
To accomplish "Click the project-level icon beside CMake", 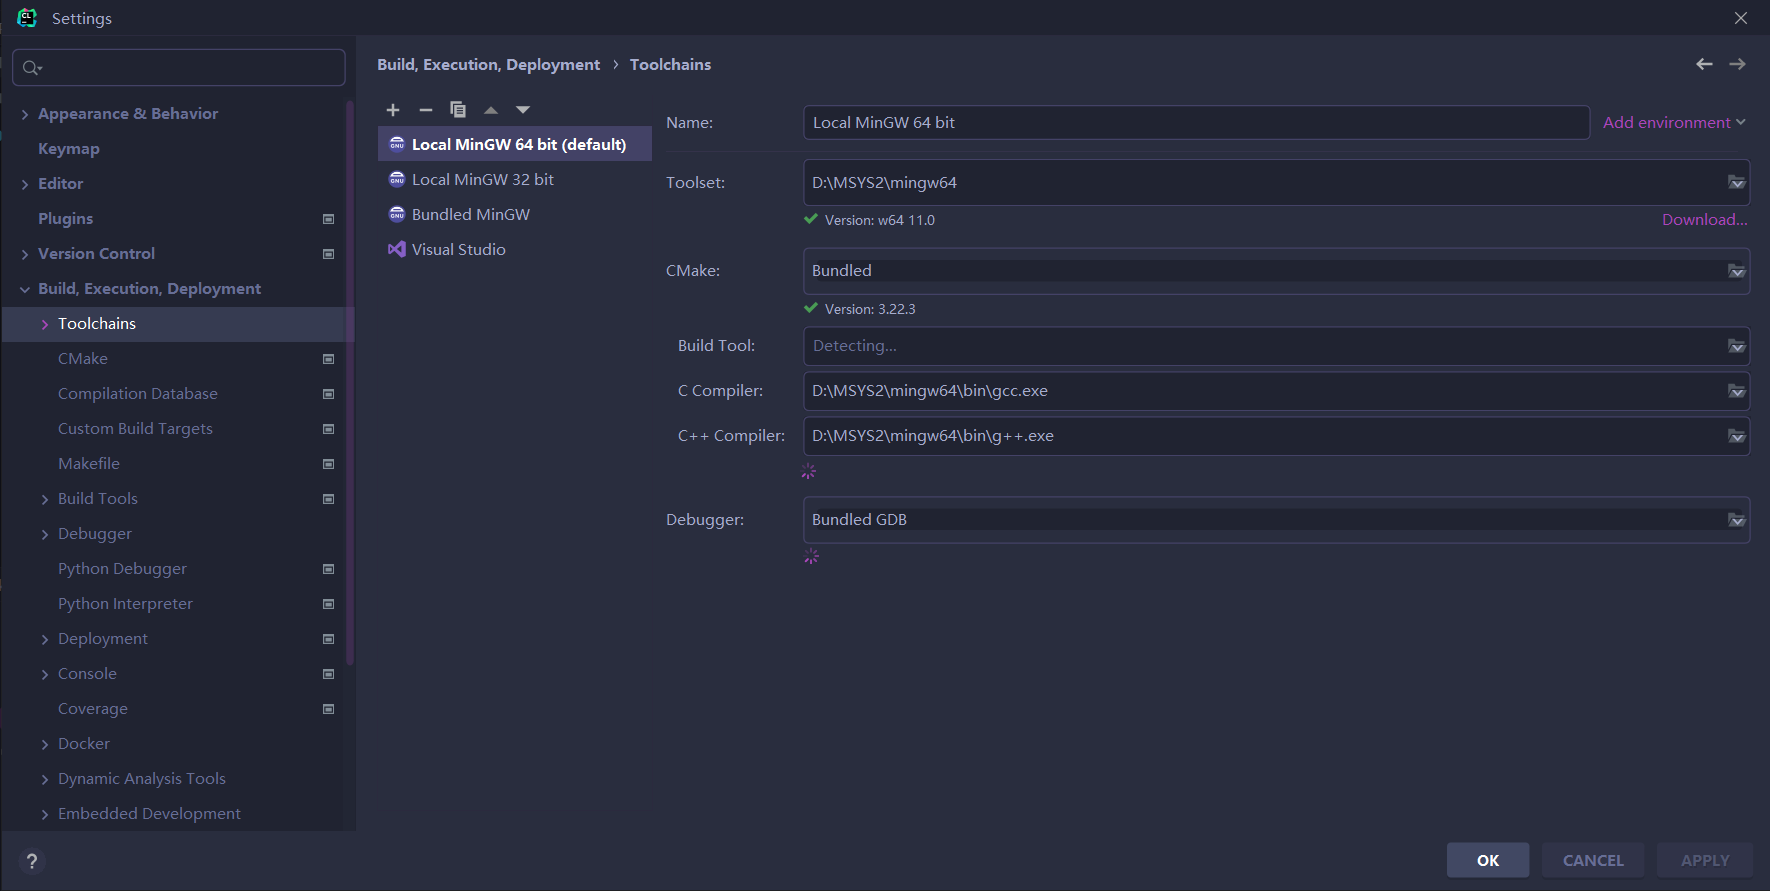I will pos(328,359).
